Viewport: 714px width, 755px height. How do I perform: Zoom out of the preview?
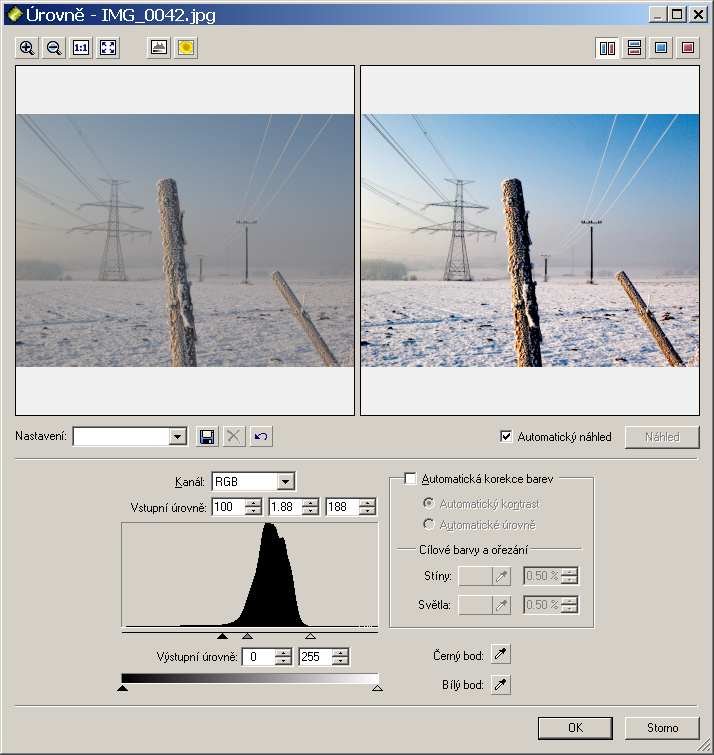click(x=54, y=48)
